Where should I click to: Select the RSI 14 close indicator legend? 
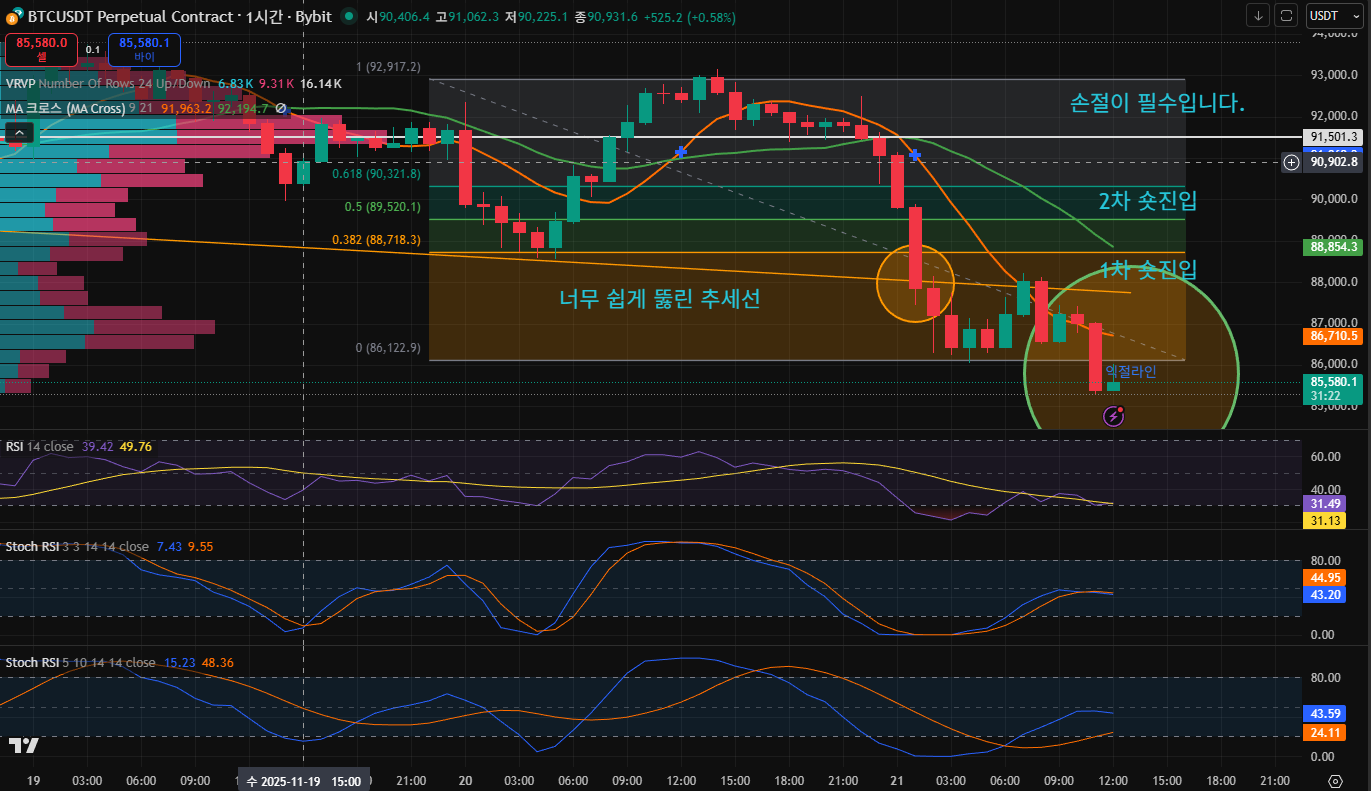click(39, 446)
